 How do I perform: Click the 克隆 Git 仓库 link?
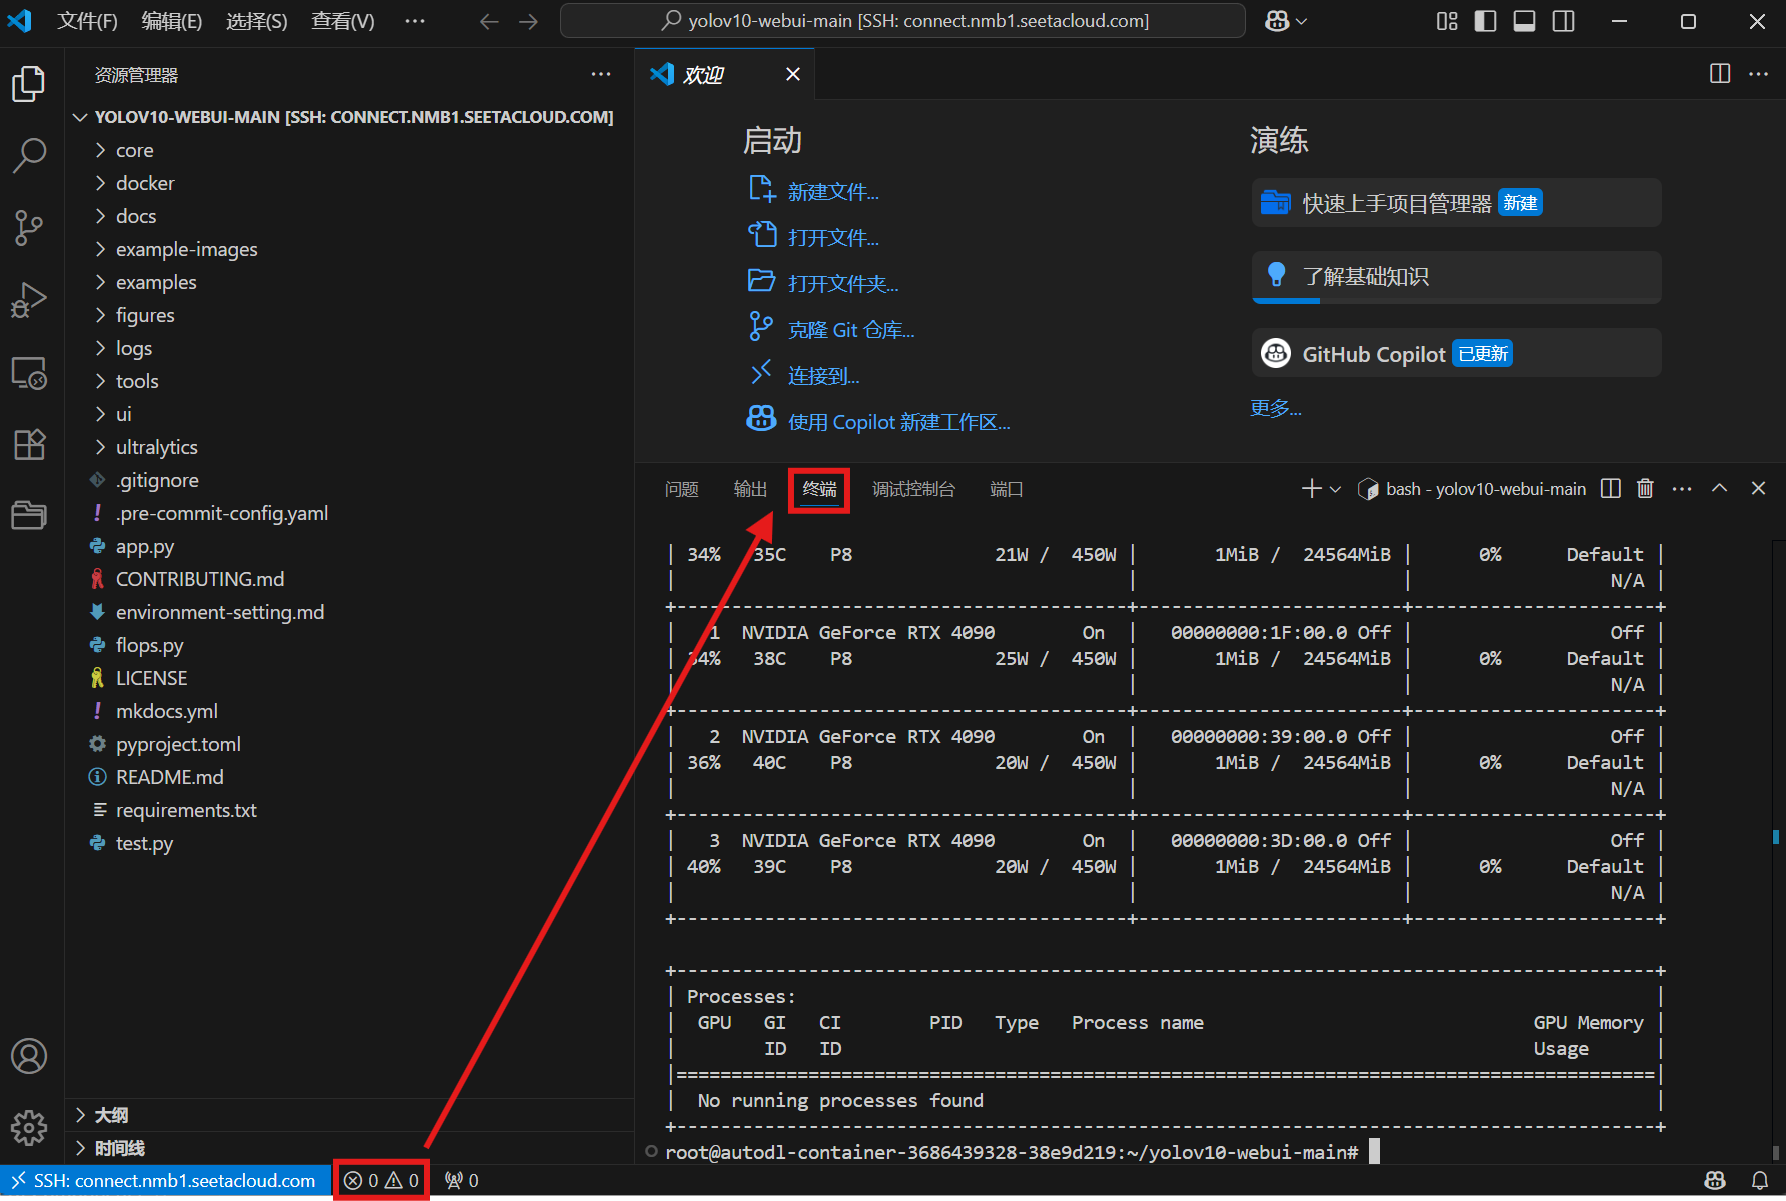click(850, 330)
